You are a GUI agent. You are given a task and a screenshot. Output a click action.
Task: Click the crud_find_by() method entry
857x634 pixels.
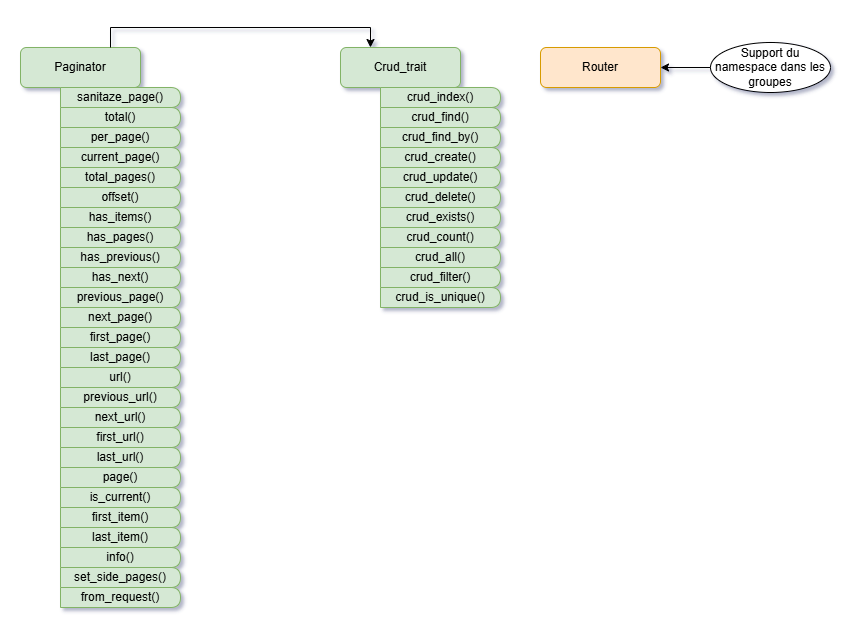[440, 137]
